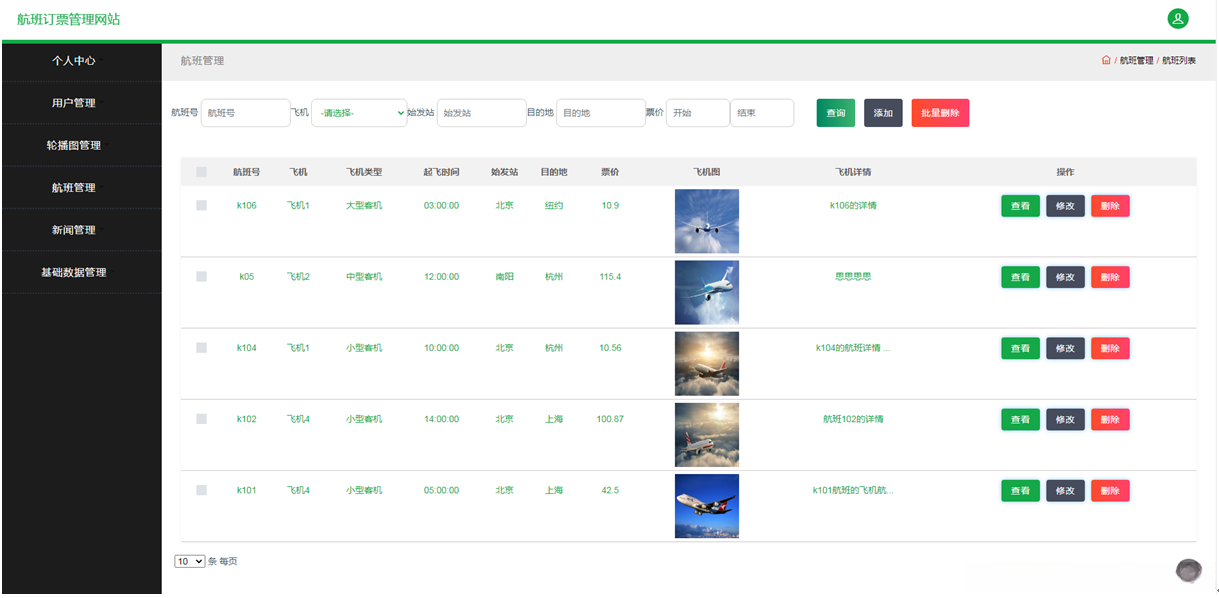1219x598 pixels.
Task: Expand 基础数据管理 in the sidebar
Action: point(81,272)
